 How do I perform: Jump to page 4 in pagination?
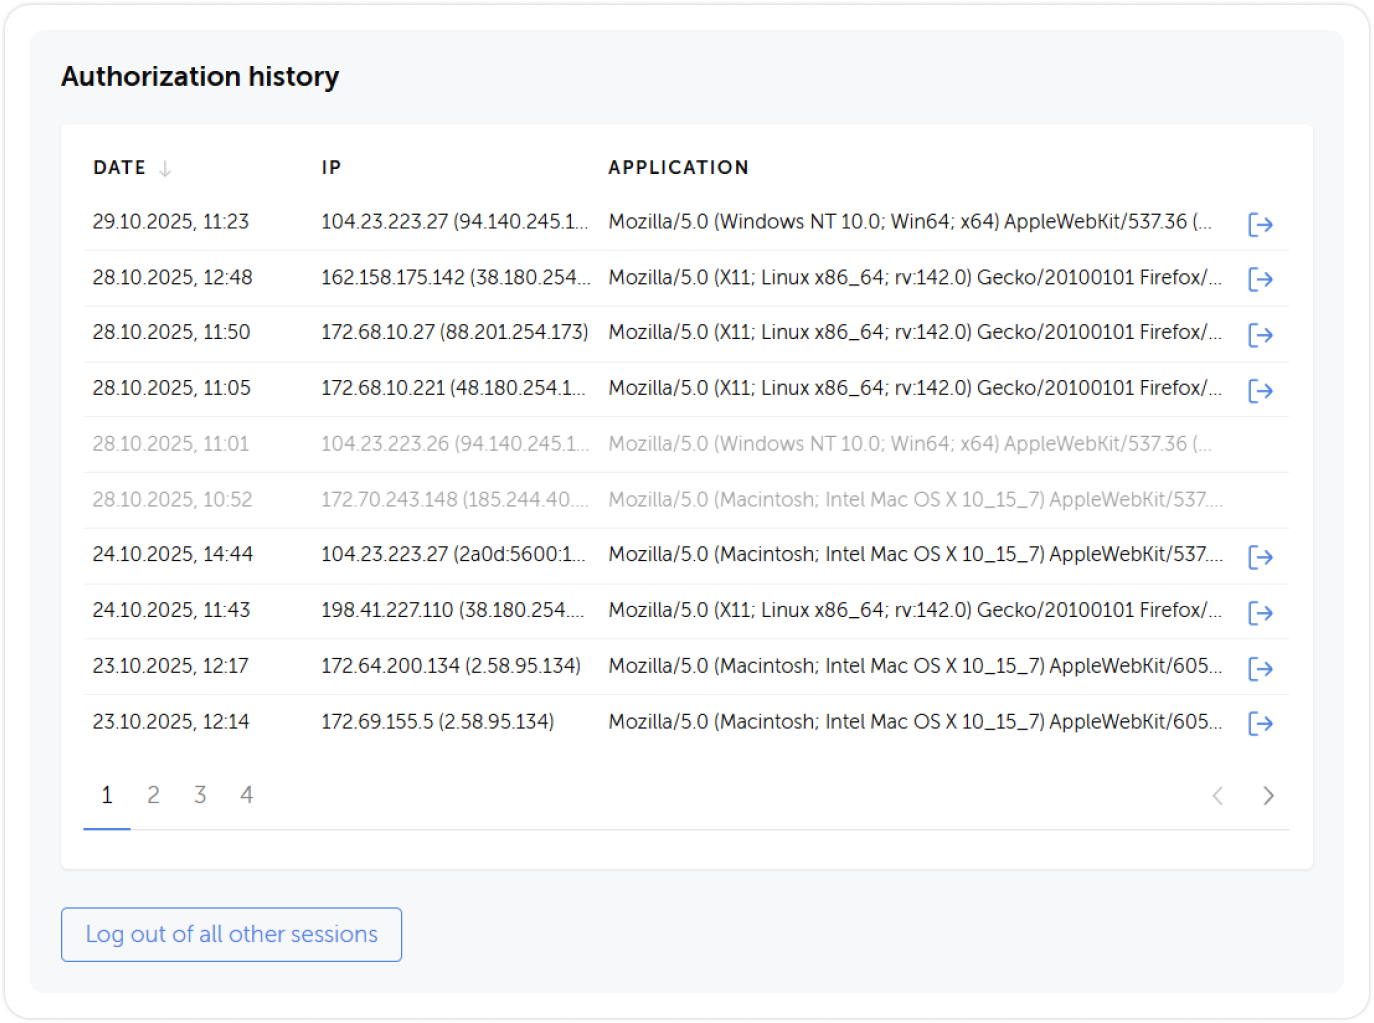[246, 794]
